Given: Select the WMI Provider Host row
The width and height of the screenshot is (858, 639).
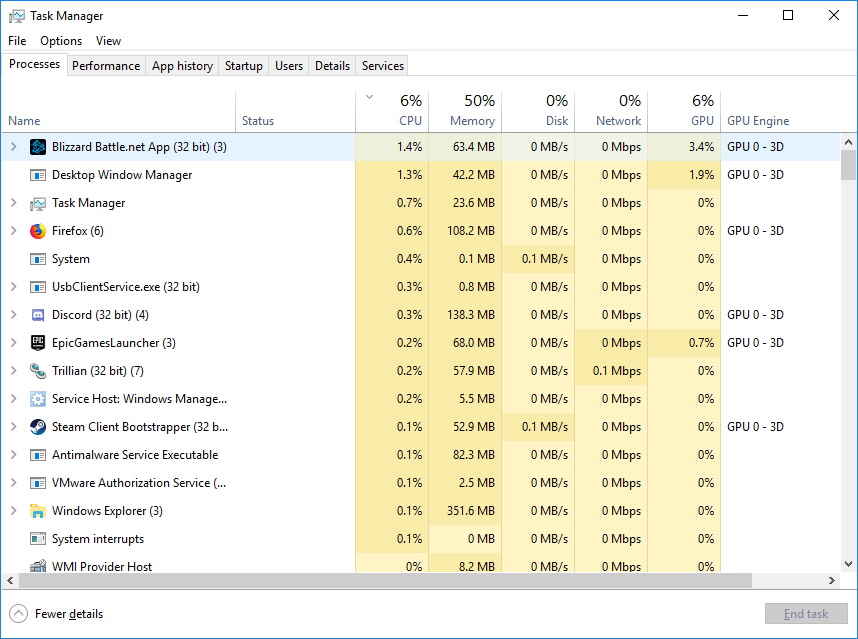Looking at the screenshot, I should point(421,563).
